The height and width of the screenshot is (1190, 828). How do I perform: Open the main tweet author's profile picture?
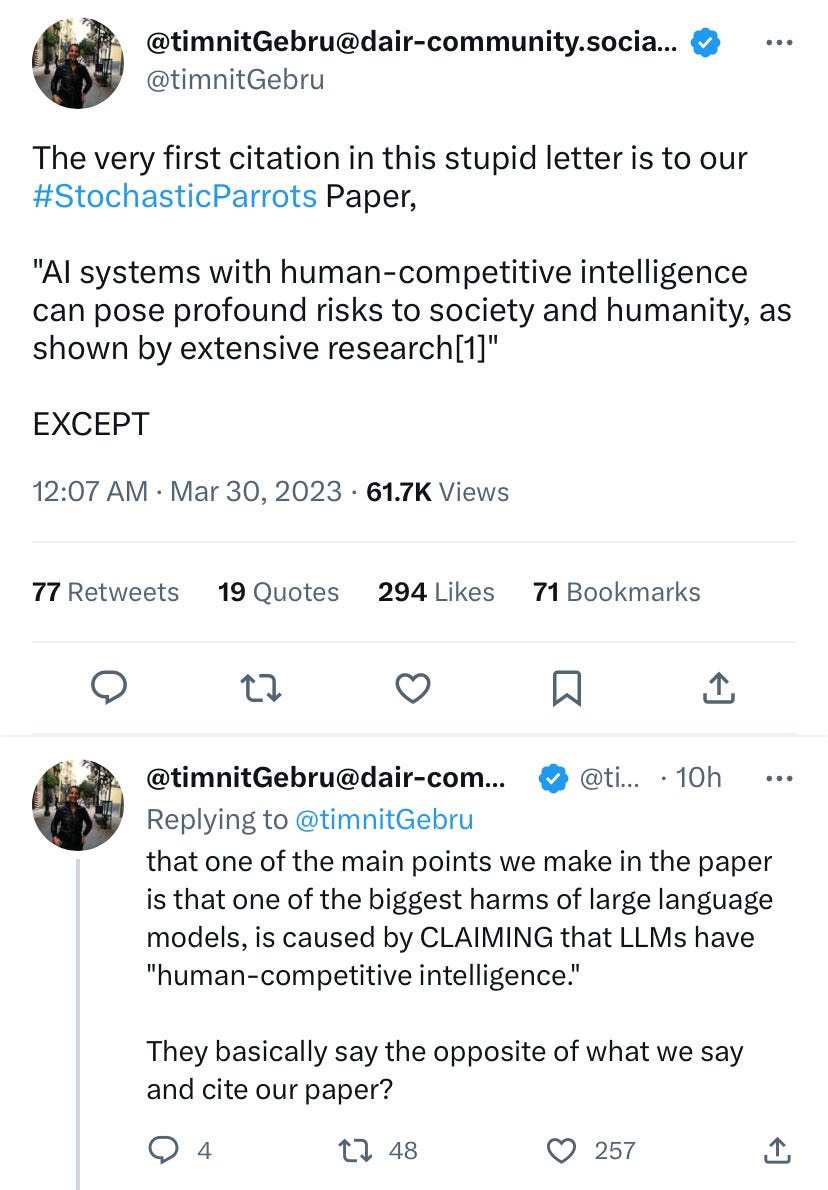pos(77,63)
